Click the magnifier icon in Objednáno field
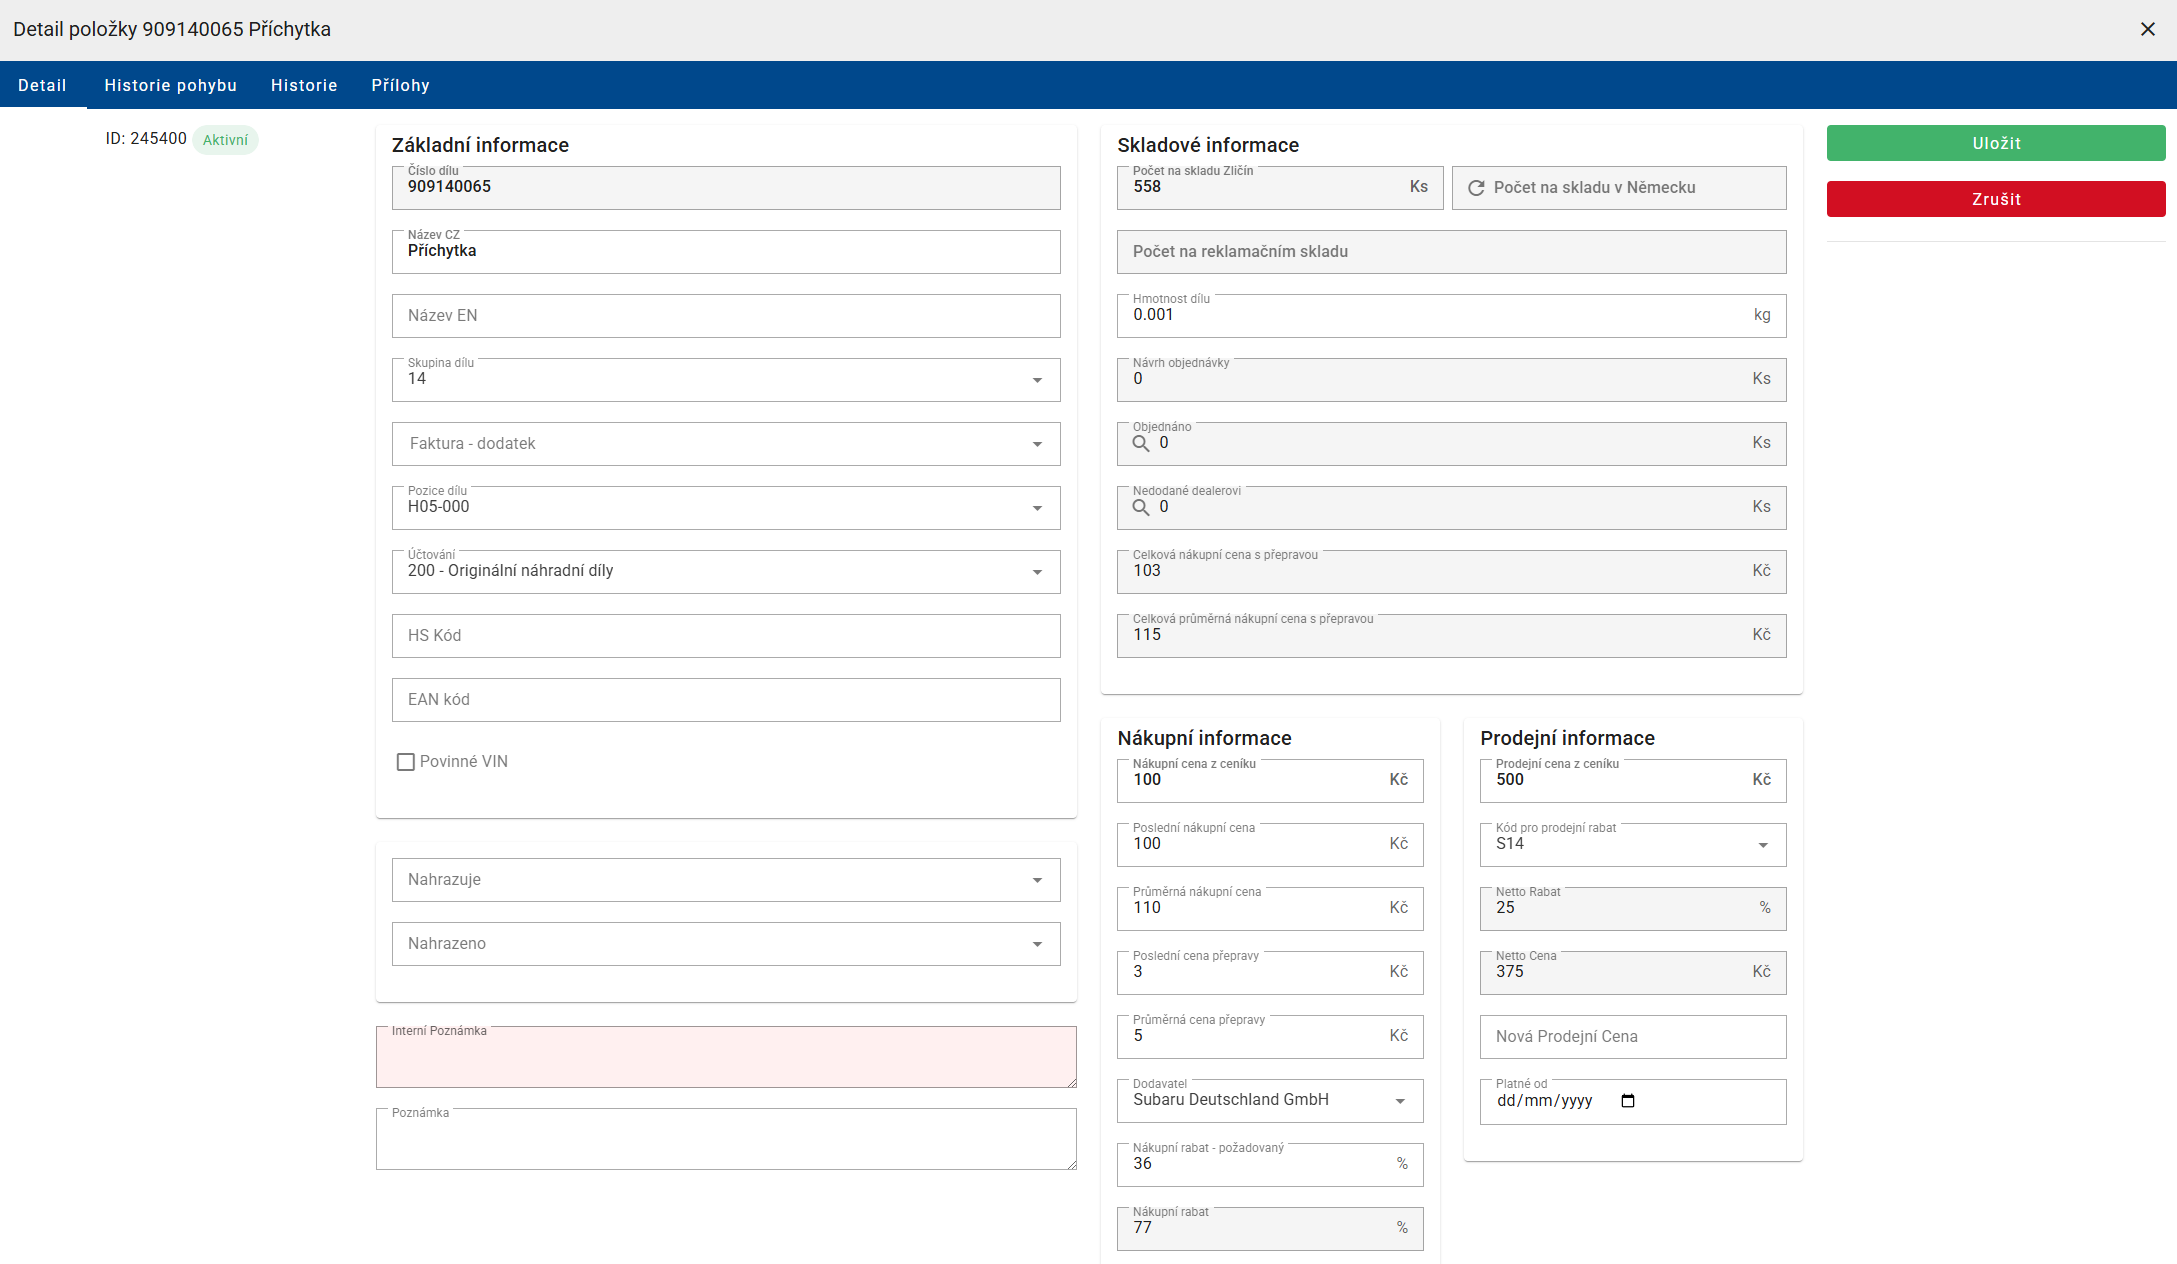The image size is (2177, 1264). (1141, 443)
